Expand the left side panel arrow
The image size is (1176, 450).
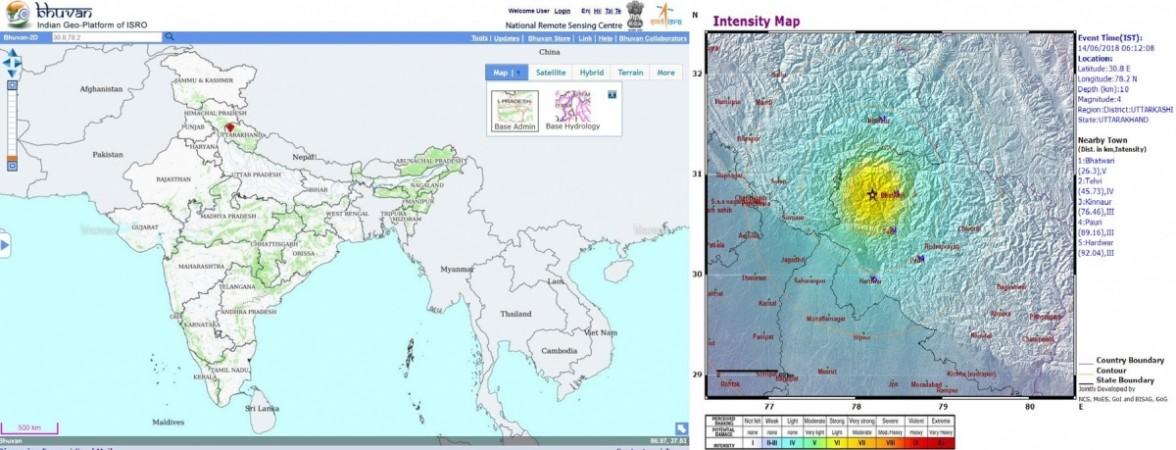[x=5, y=245]
